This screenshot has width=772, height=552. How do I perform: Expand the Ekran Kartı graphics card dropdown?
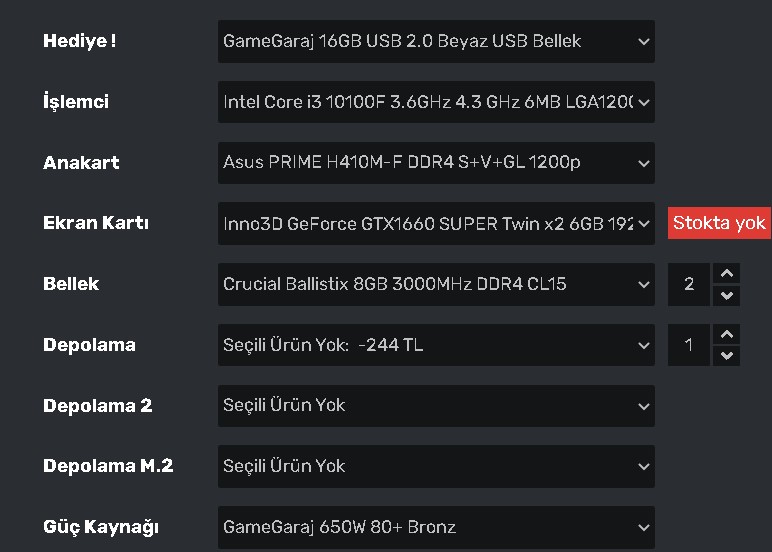pyautogui.click(x=436, y=223)
